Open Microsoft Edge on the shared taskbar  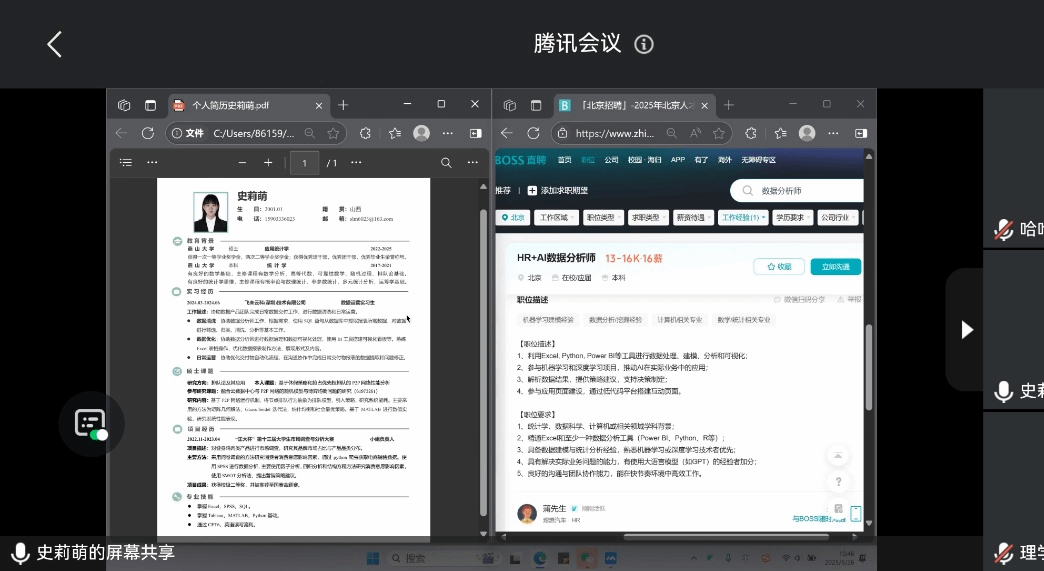tap(539, 558)
